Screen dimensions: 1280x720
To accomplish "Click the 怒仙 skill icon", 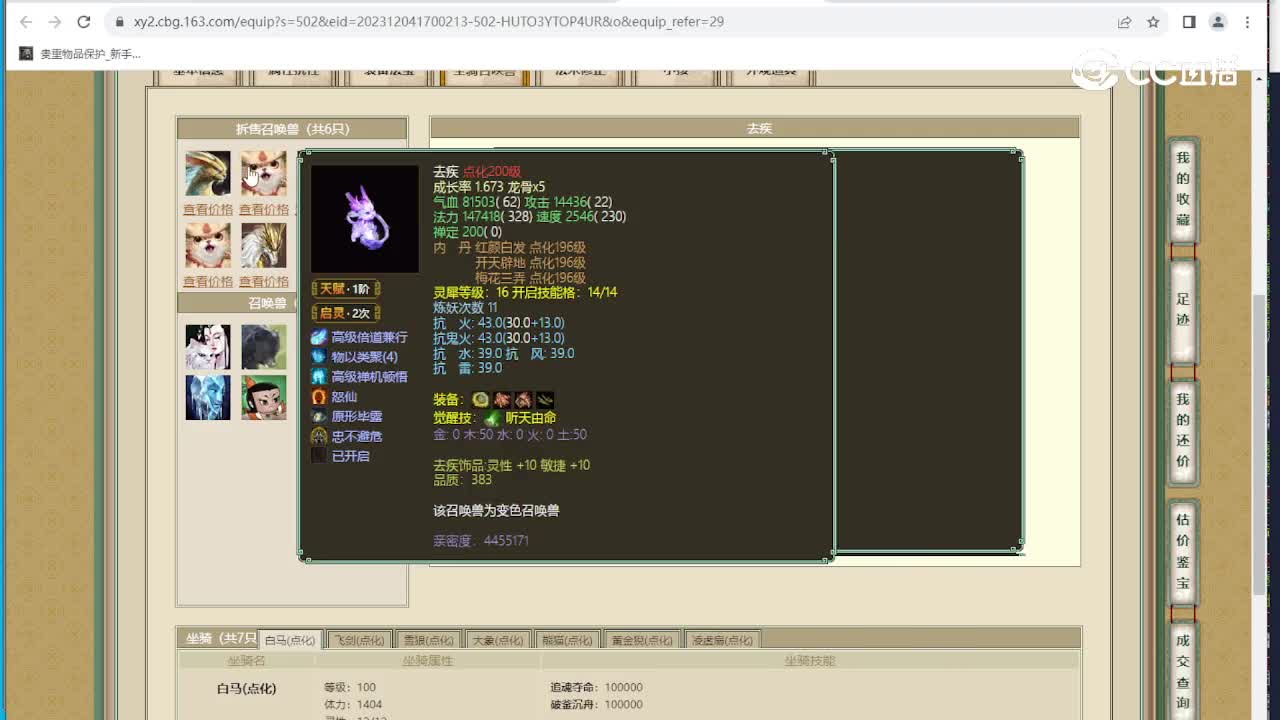I will pos(319,397).
